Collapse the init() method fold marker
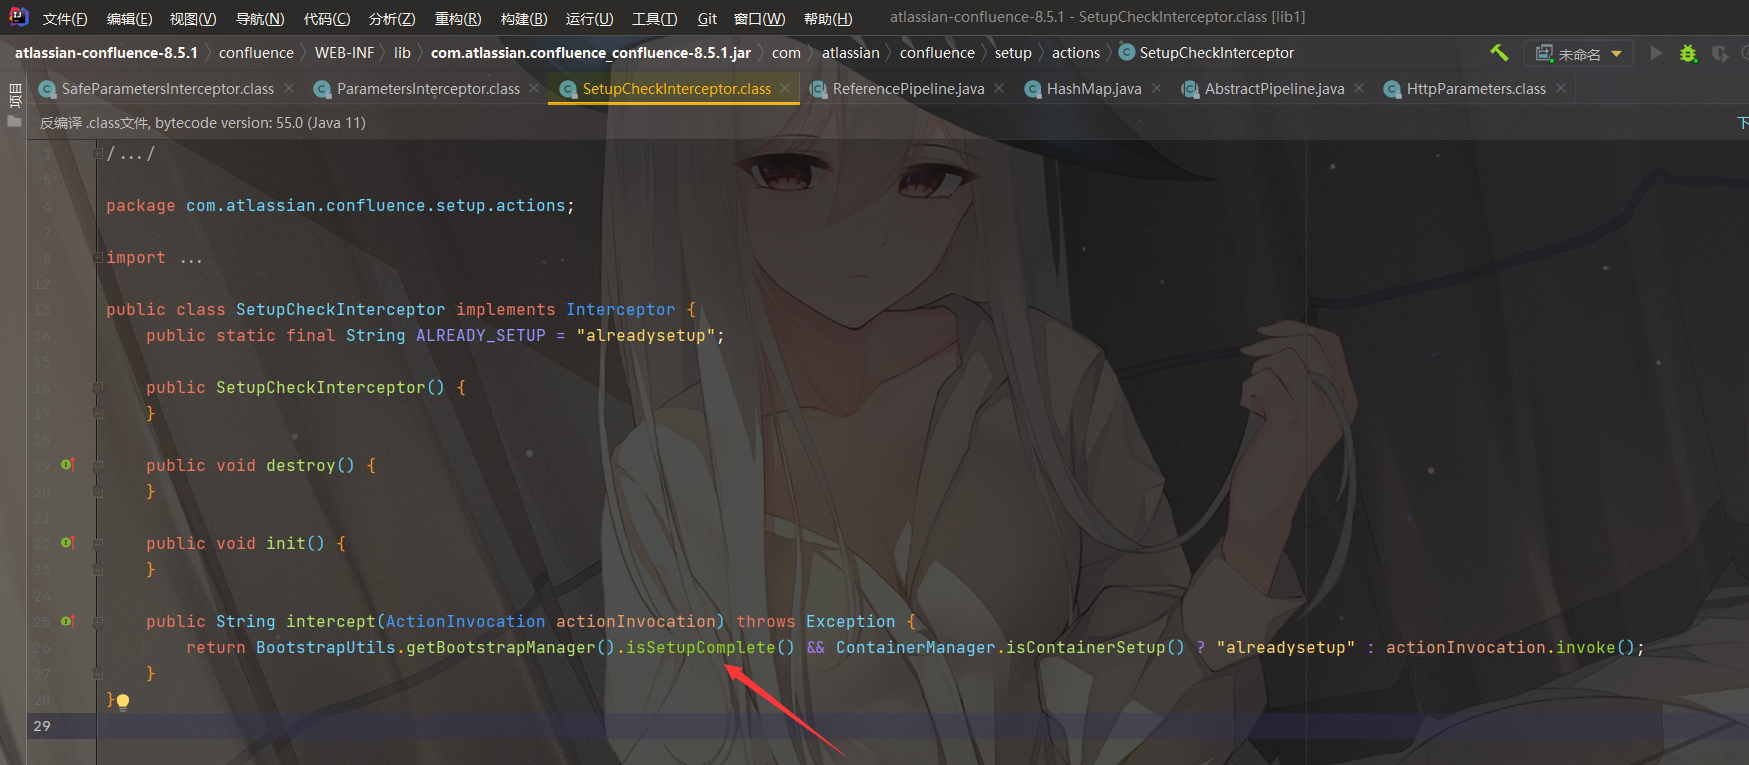1749x765 pixels. (x=97, y=543)
